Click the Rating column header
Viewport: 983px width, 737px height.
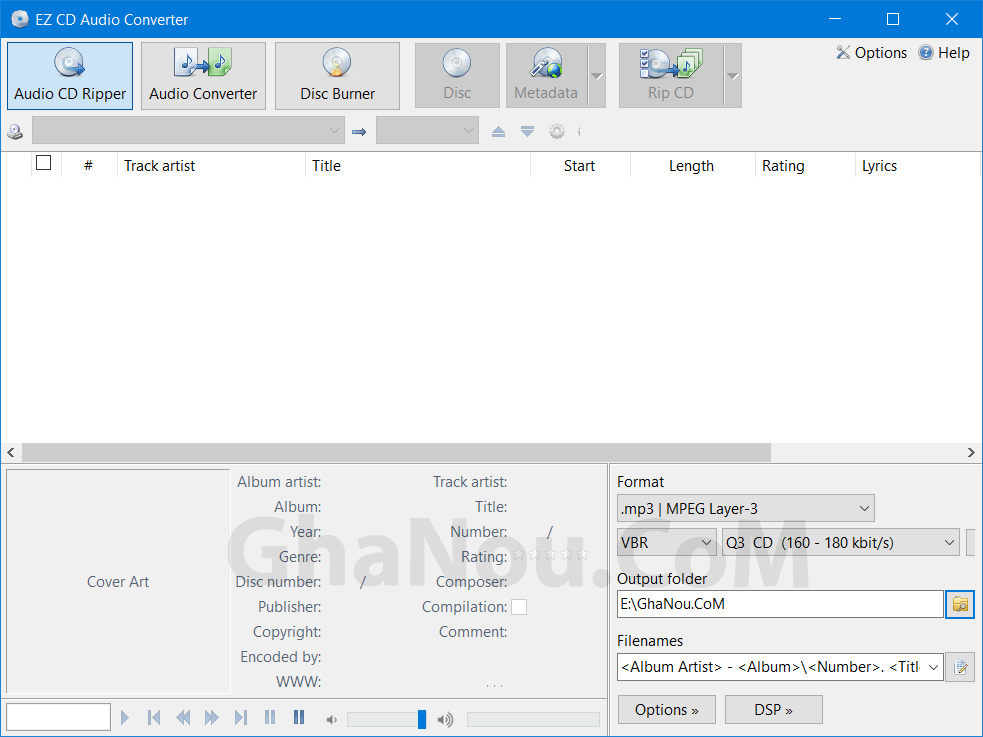[x=805, y=165]
